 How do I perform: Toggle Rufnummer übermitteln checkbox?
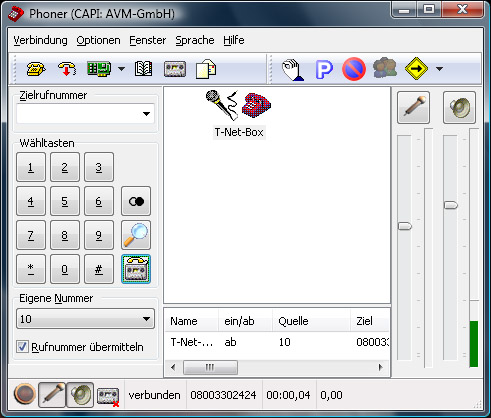[x=22, y=347]
